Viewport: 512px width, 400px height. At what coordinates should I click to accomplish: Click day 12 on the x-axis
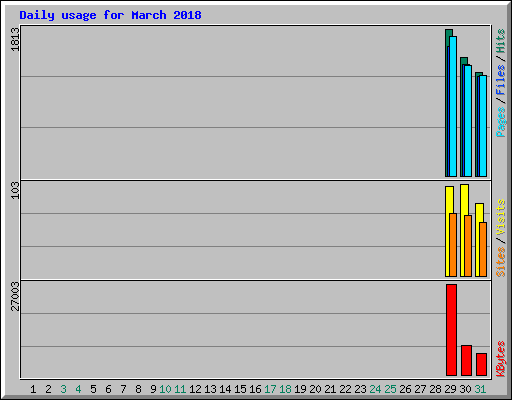[195, 389]
